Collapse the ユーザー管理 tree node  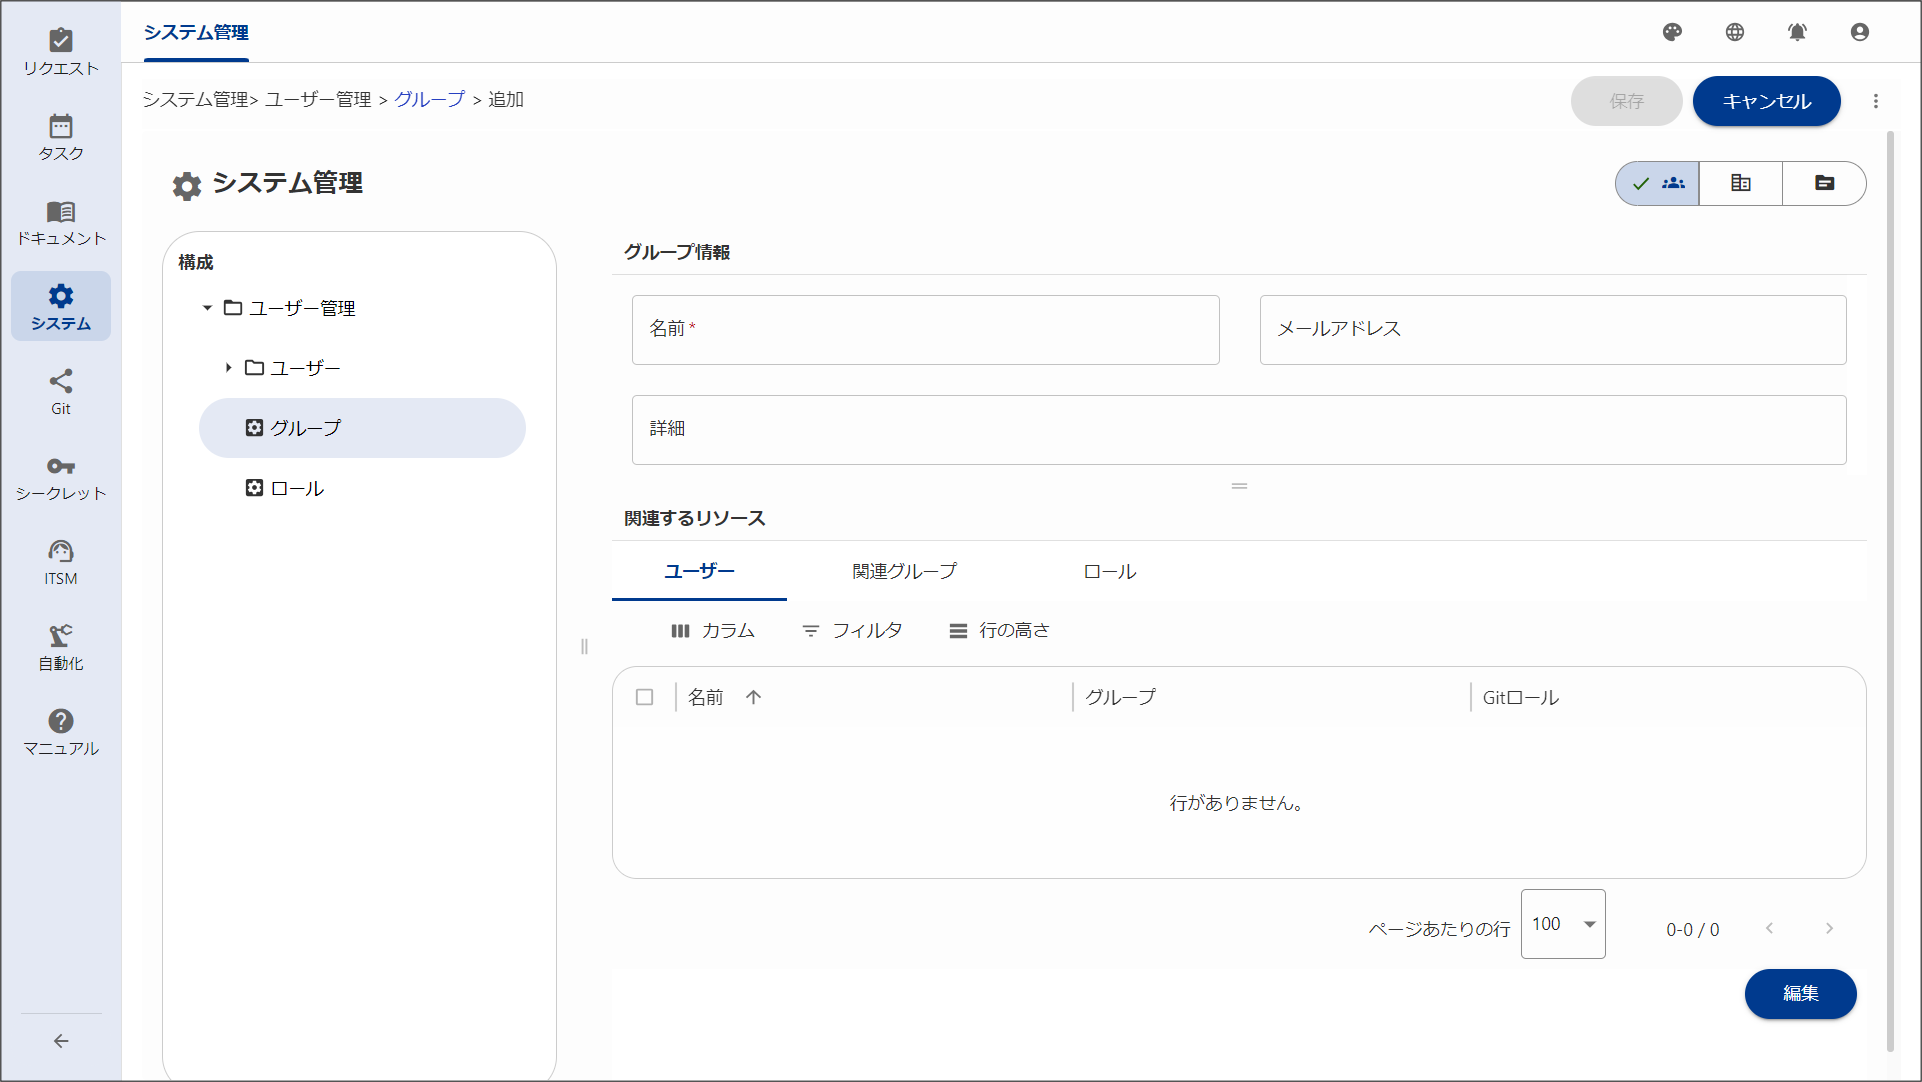tap(207, 308)
